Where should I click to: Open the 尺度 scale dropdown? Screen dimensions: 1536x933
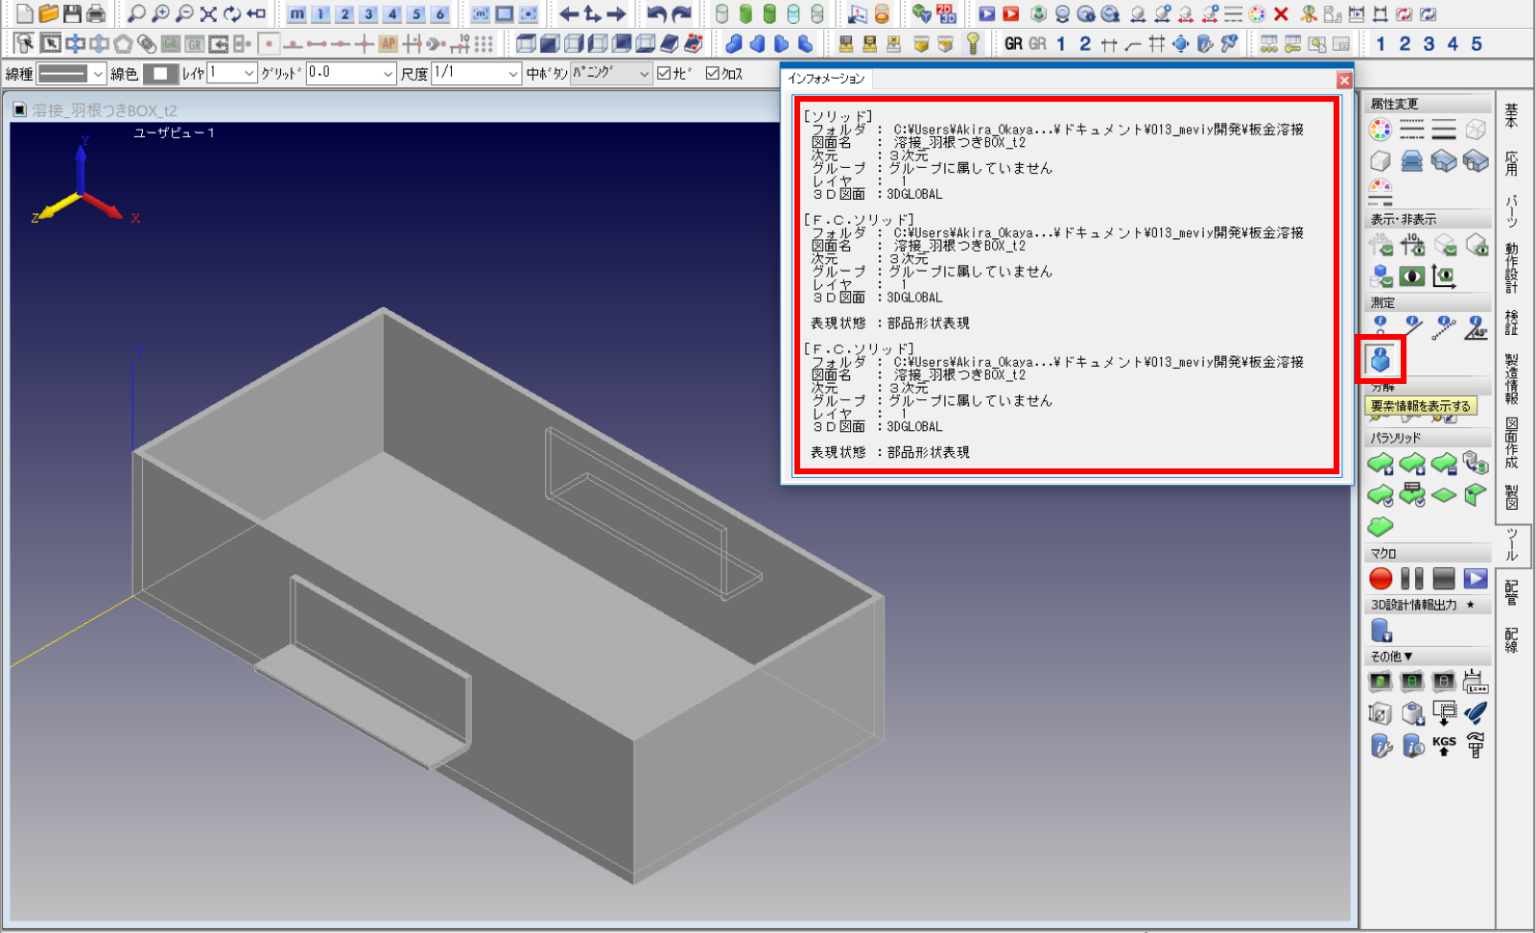coord(512,74)
